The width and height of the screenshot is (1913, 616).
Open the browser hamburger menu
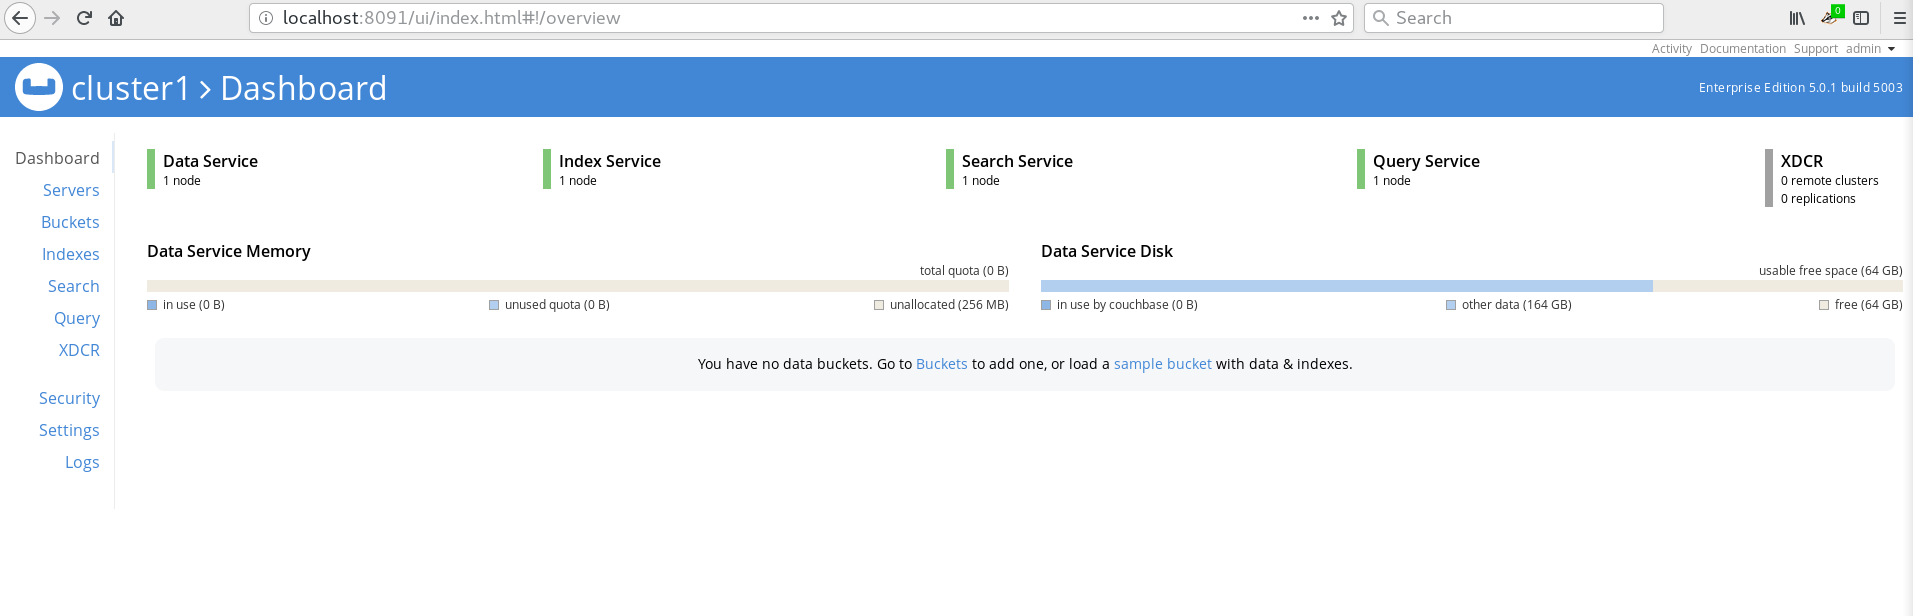pyautogui.click(x=1899, y=18)
